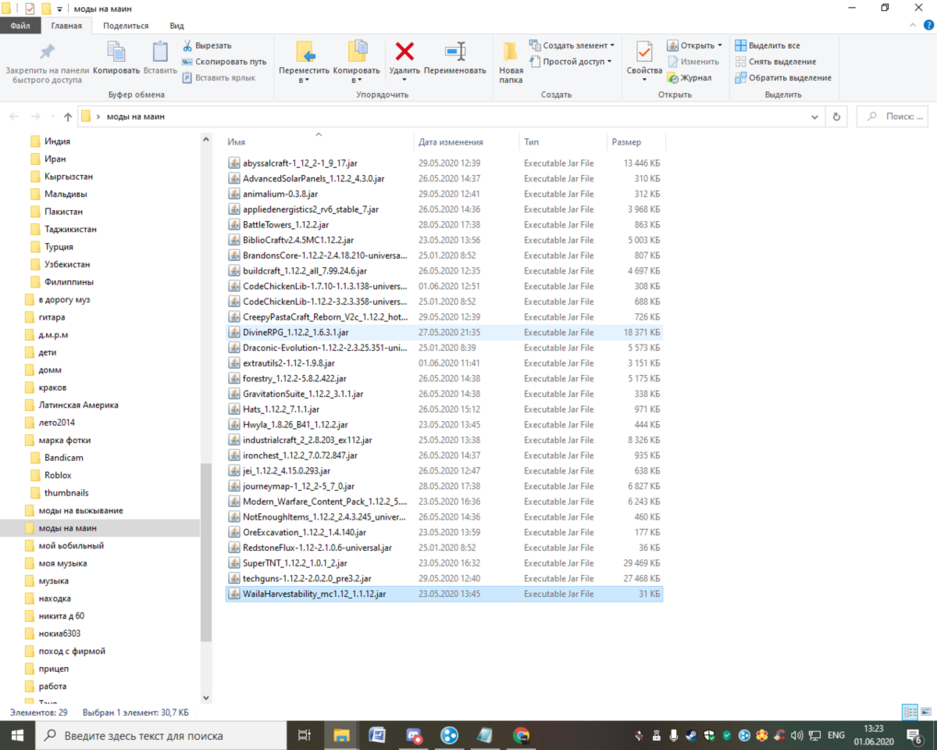
Task: Switch to details view layout icon
Action: pos(910,712)
